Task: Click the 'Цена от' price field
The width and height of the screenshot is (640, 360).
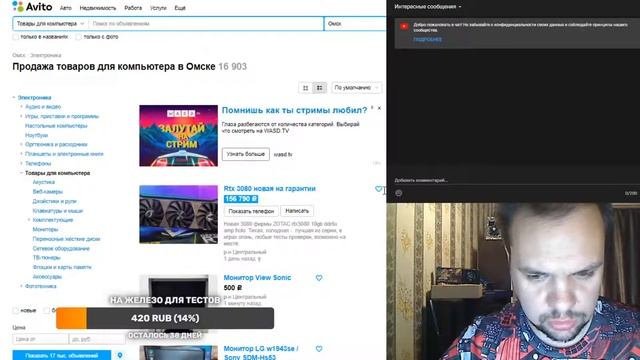Action: click(x=40, y=339)
